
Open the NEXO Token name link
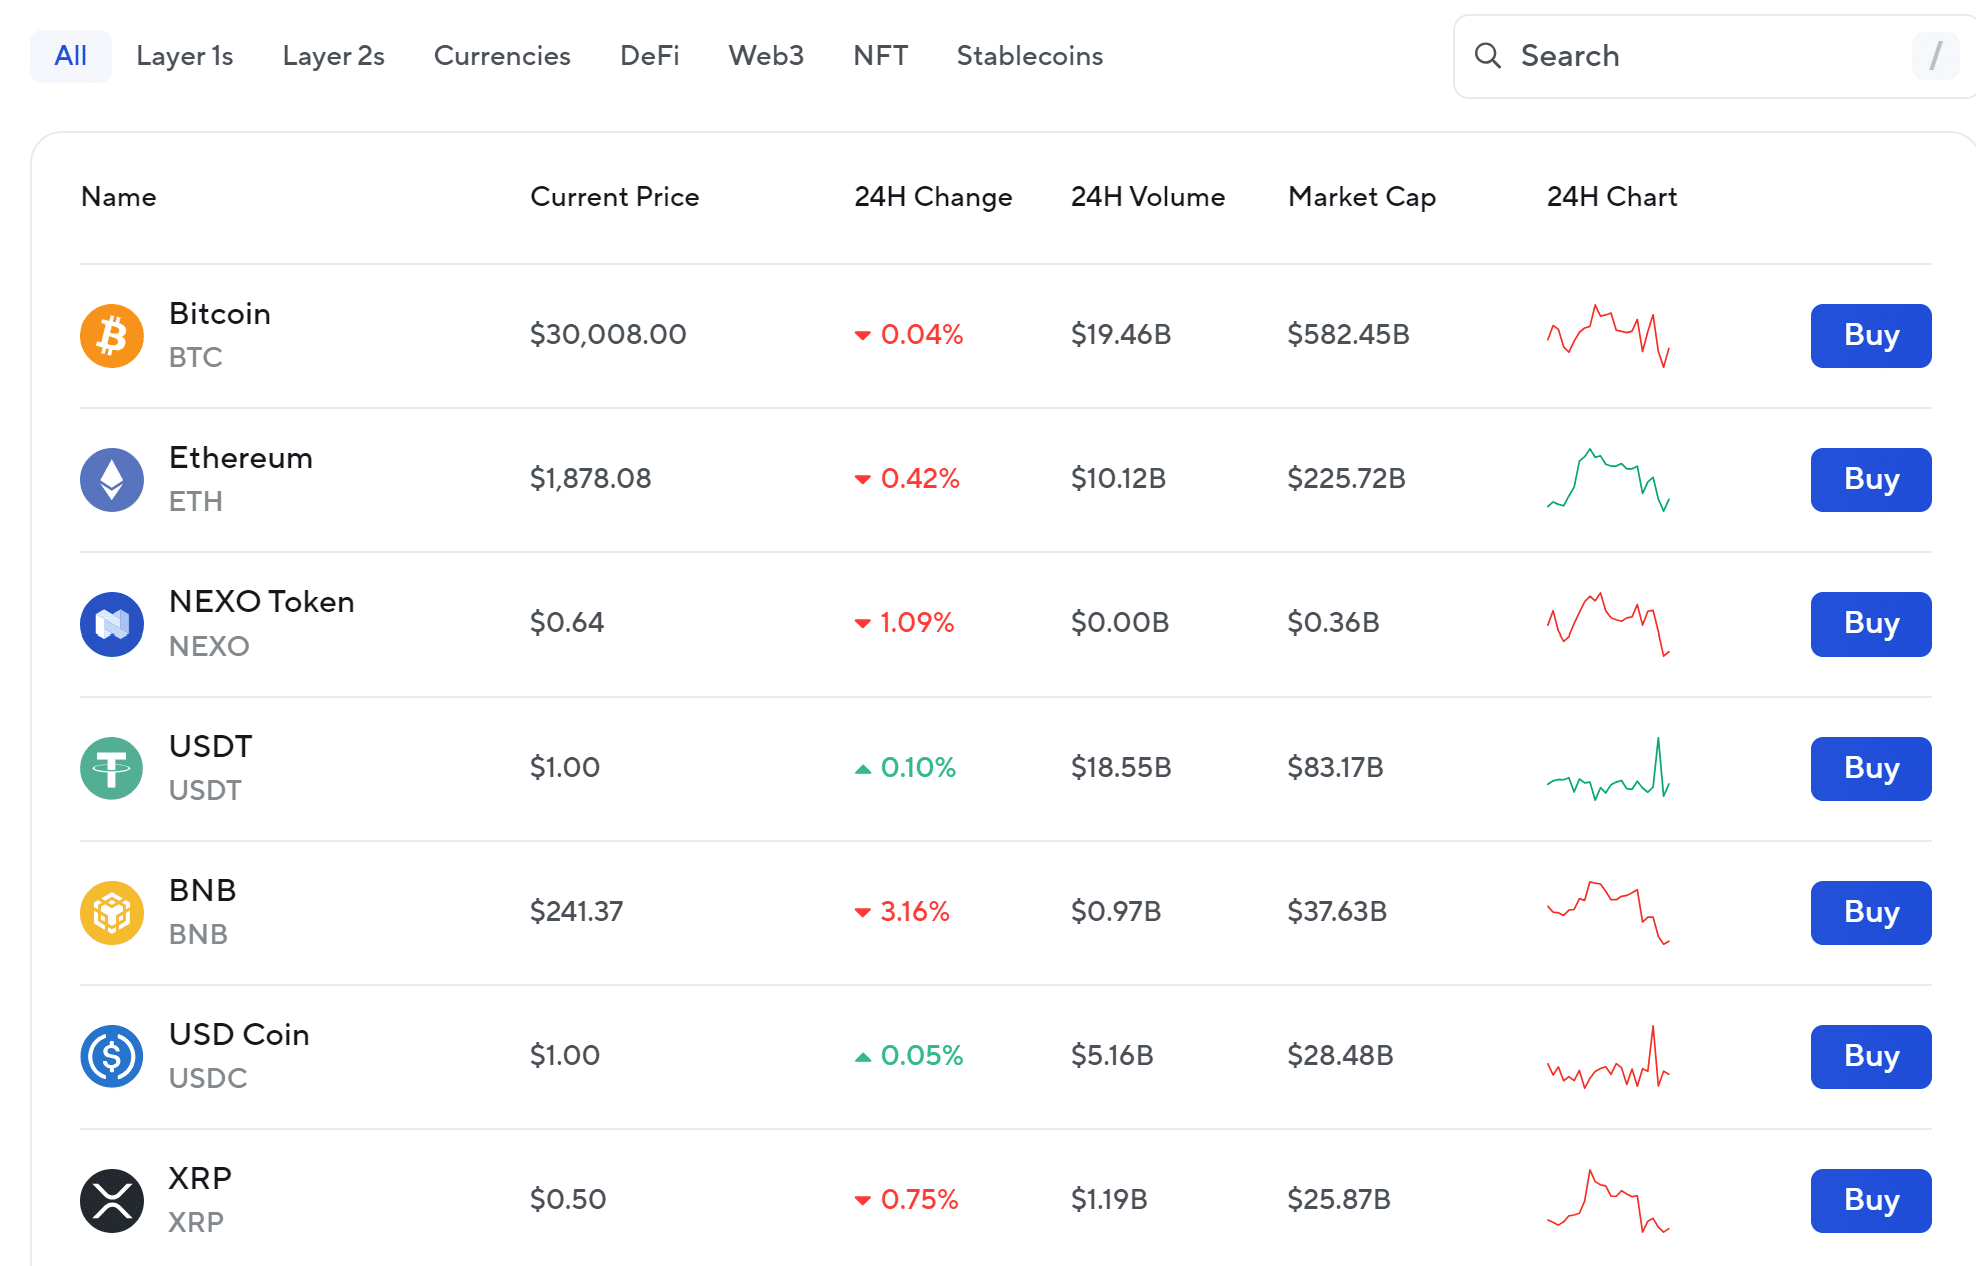[262, 602]
